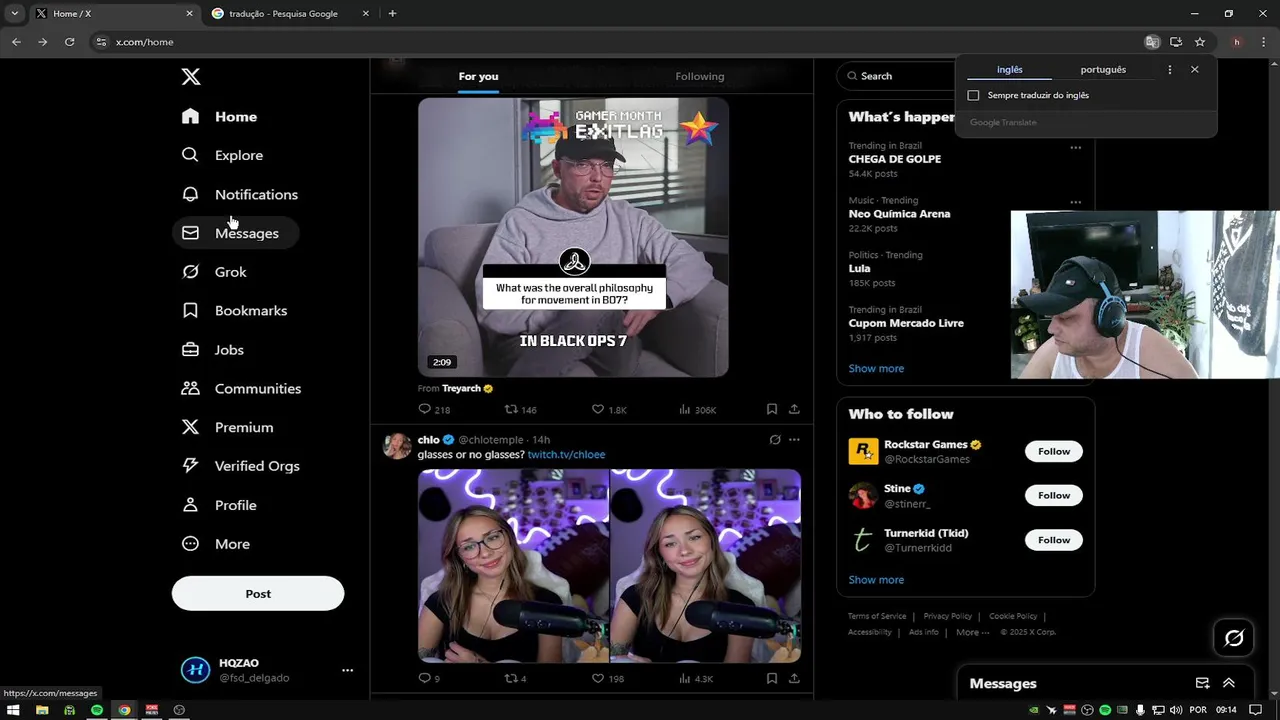1280x720 pixels.
Task: Follow Turnerkid (Tkid)
Action: tap(1053, 540)
